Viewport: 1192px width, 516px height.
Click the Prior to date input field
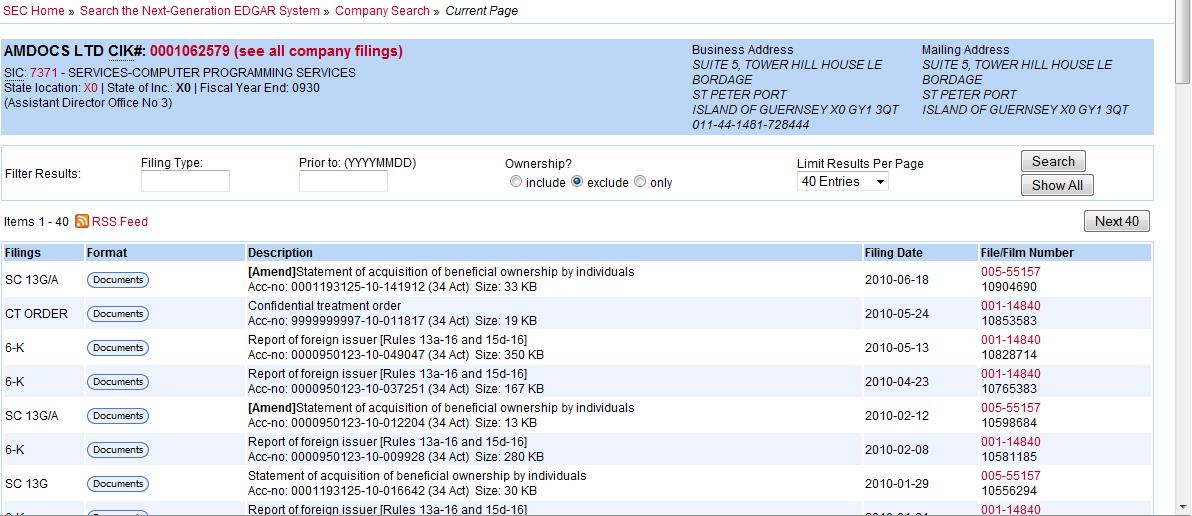pyautogui.click(x=343, y=181)
